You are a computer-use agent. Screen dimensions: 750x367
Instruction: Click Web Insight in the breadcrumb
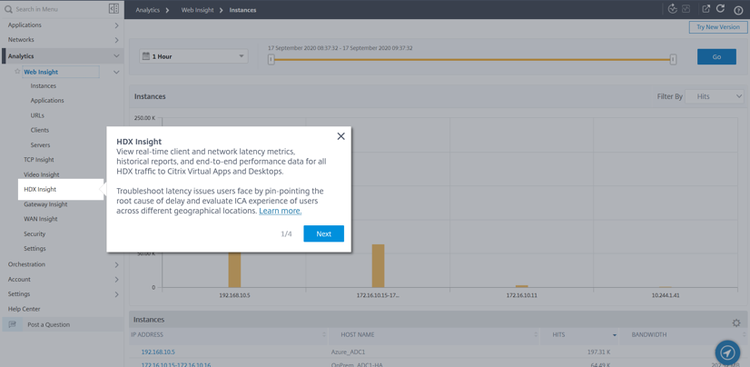coord(198,10)
